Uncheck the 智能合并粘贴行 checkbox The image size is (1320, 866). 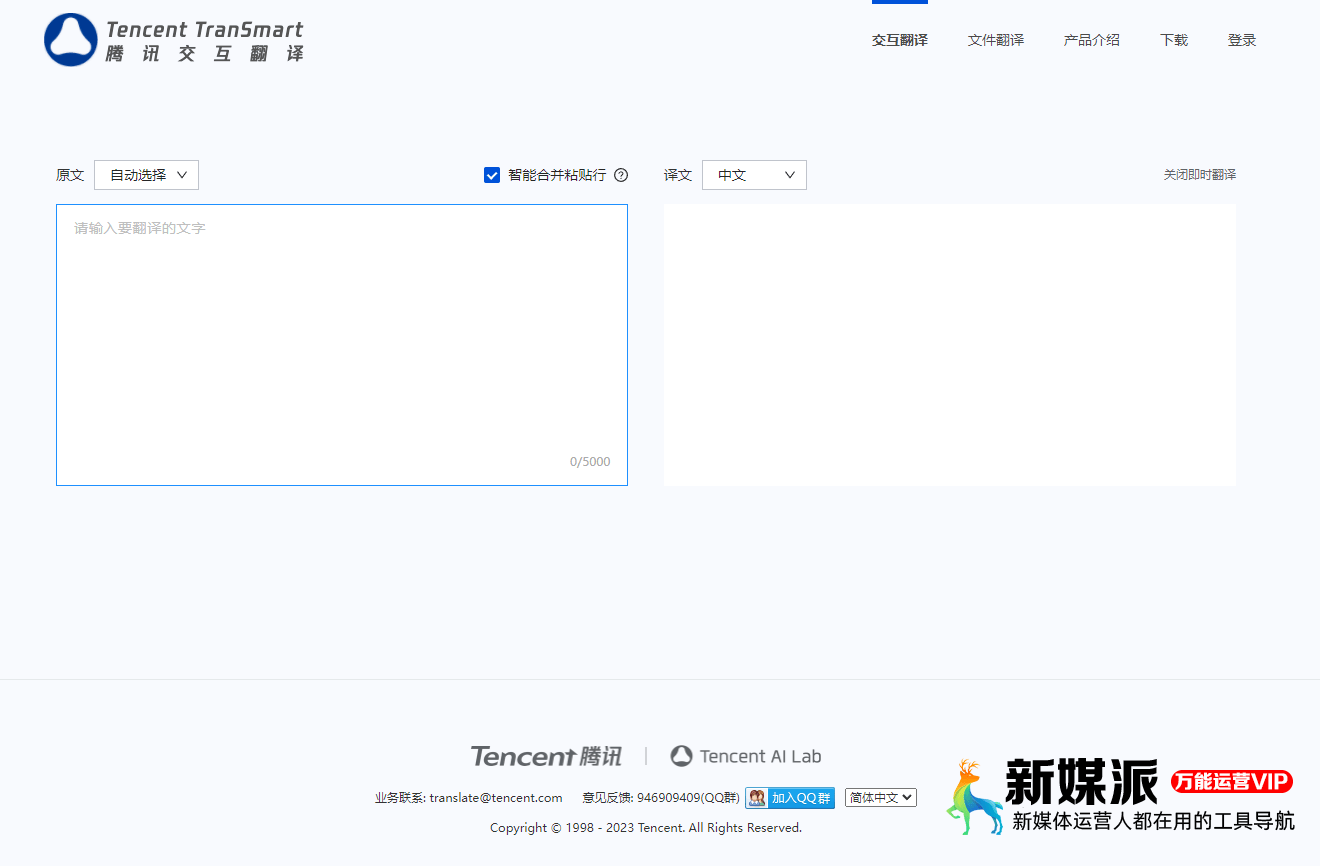tap(492, 174)
